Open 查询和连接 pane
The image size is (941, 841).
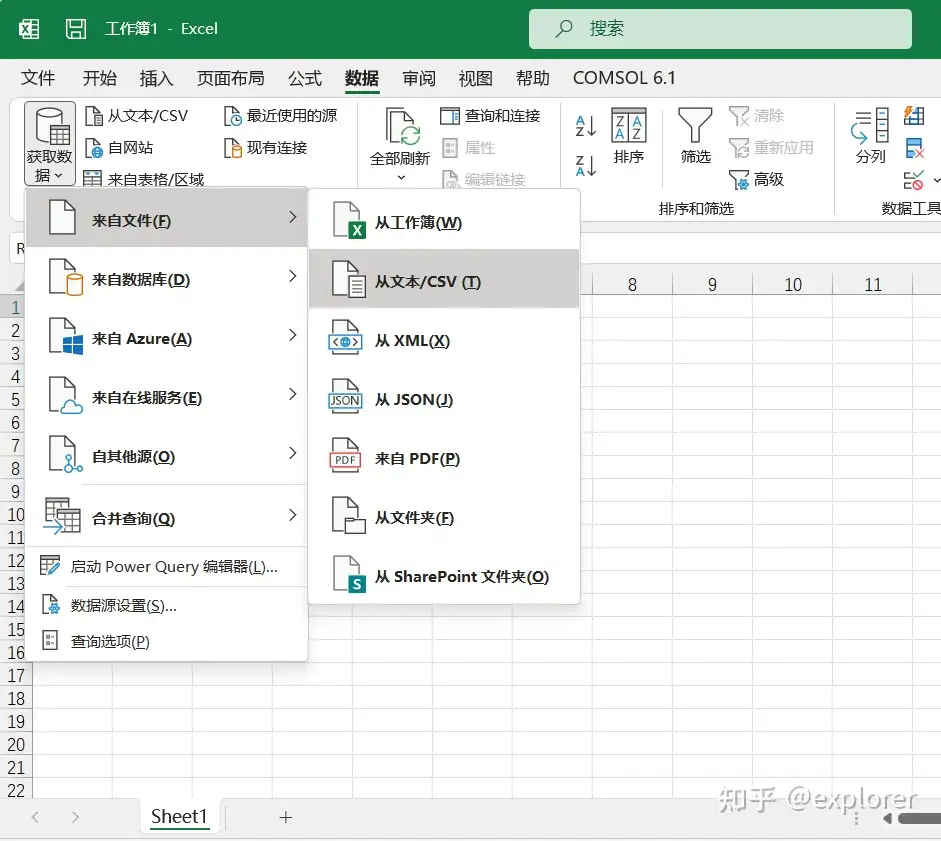click(x=490, y=115)
